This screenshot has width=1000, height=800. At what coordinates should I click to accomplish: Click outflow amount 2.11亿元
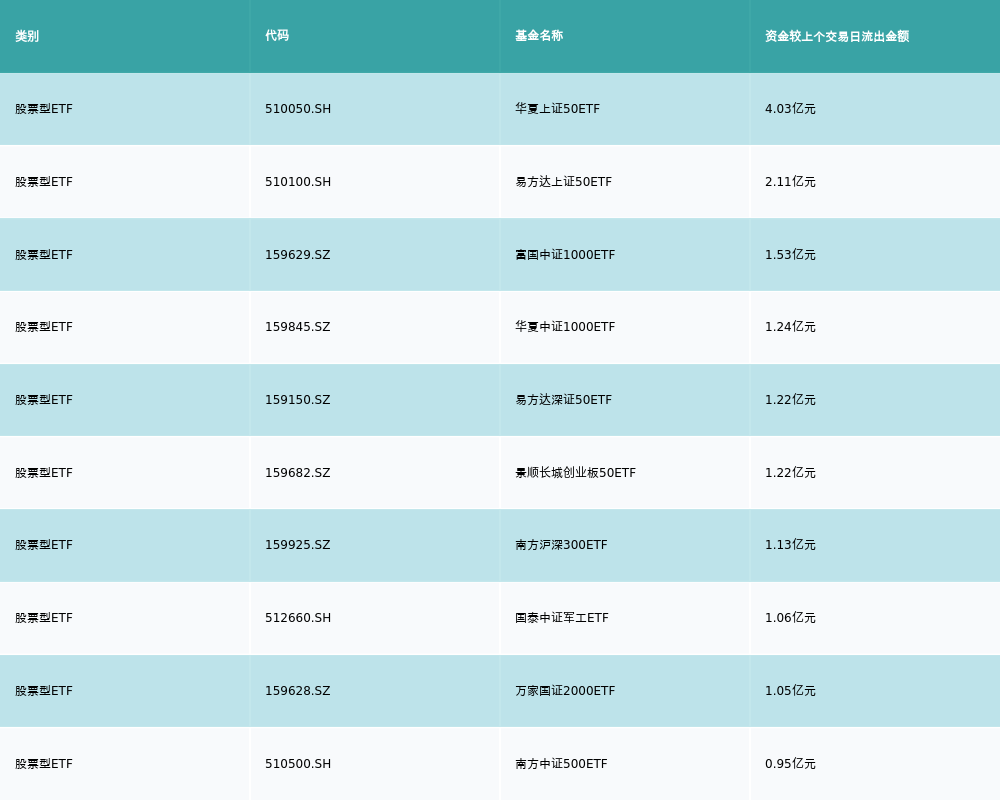pyautogui.click(x=790, y=182)
